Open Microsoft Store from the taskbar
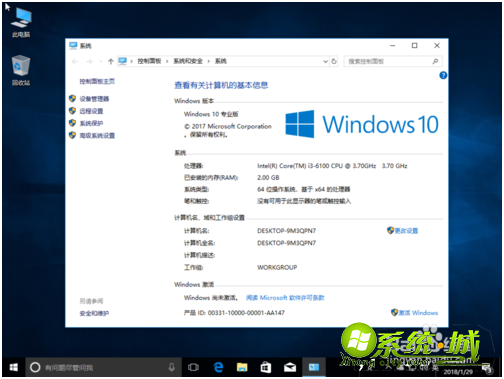The image size is (504, 379). coord(266,367)
